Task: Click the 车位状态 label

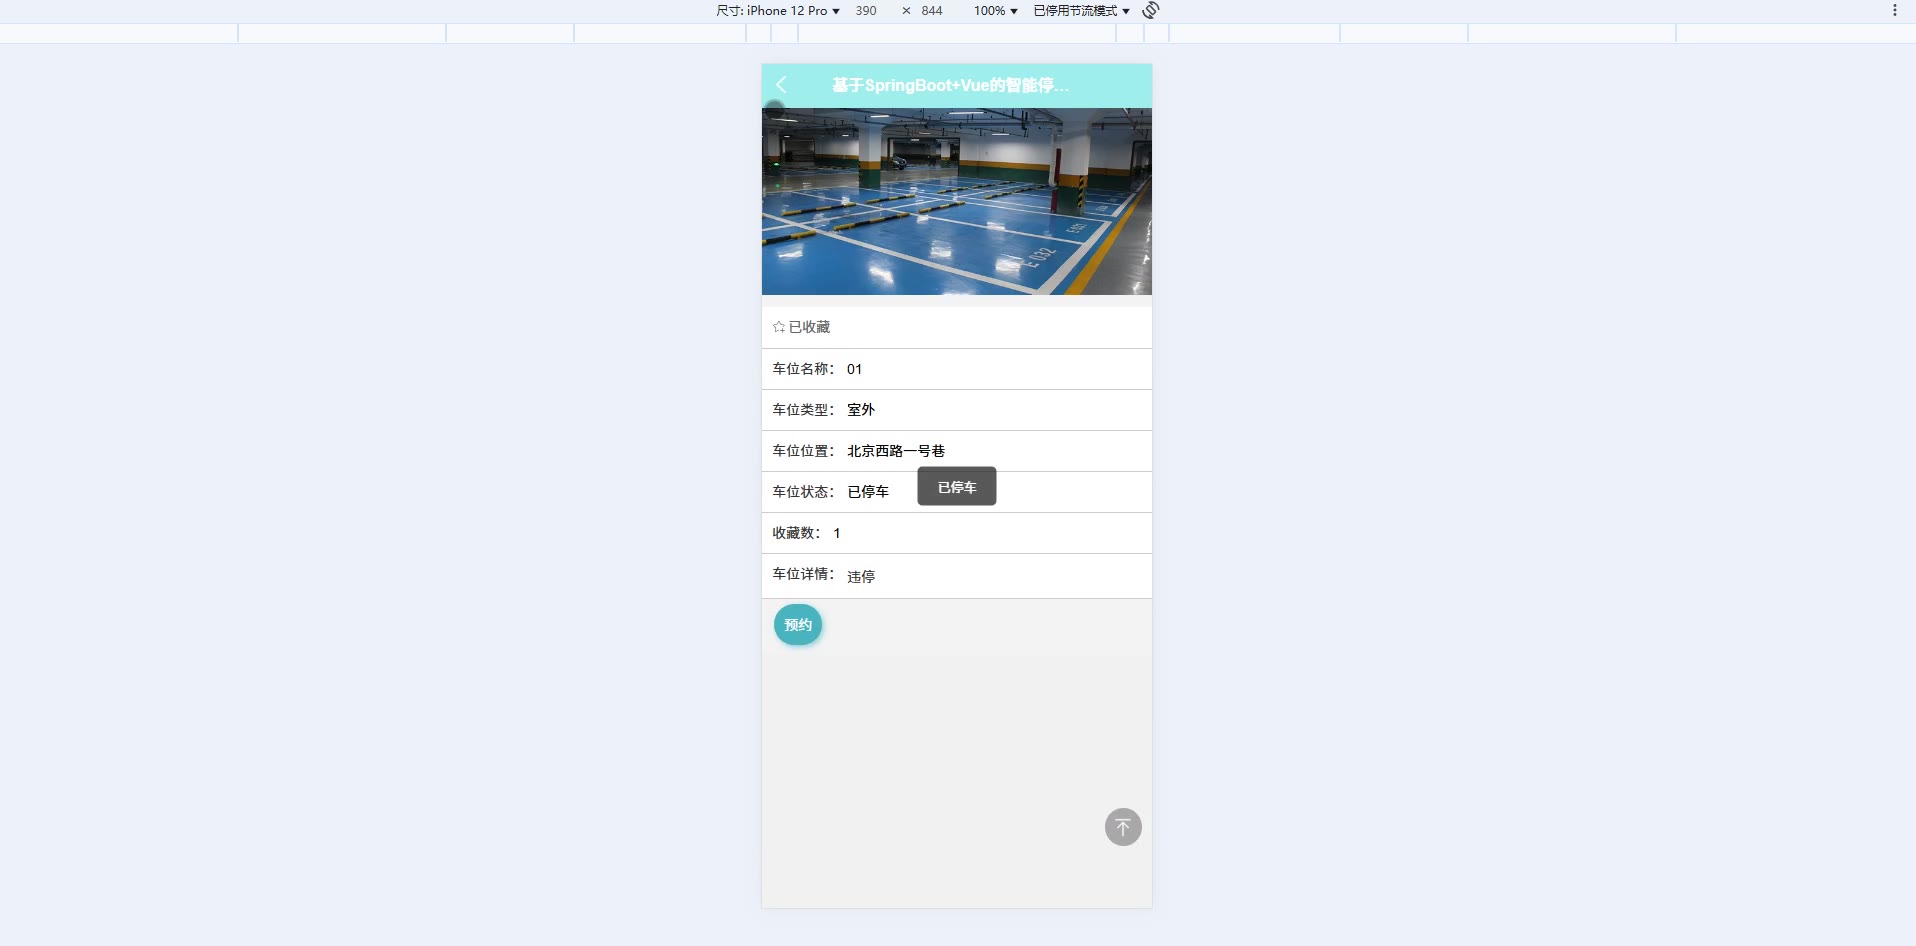Action: tap(803, 492)
